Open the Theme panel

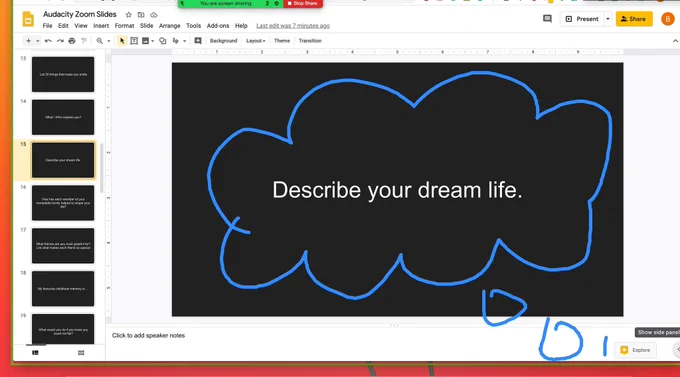282,41
